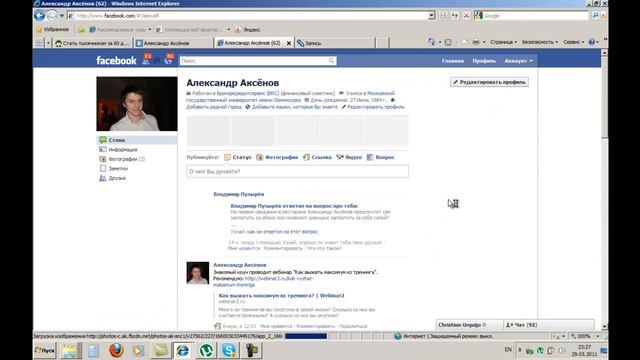
Task: Open the Quick Tabs grid icon
Action: 39,43
